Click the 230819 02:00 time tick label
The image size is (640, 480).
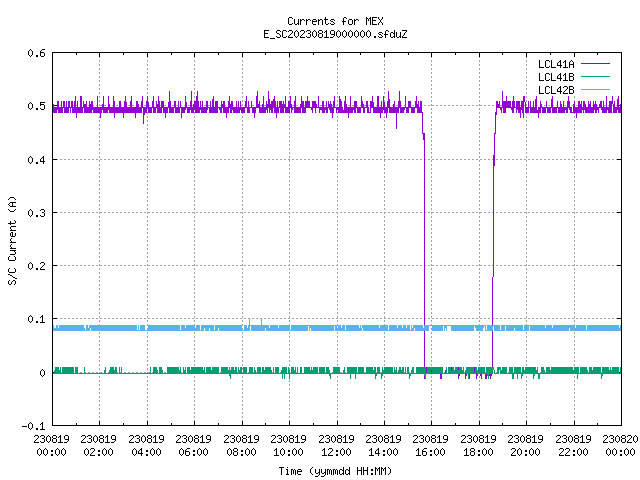point(98,446)
